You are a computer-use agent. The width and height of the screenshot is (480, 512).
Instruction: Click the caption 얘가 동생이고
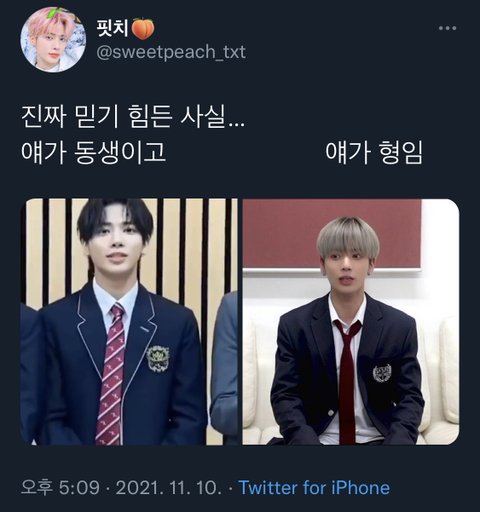[93, 152]
